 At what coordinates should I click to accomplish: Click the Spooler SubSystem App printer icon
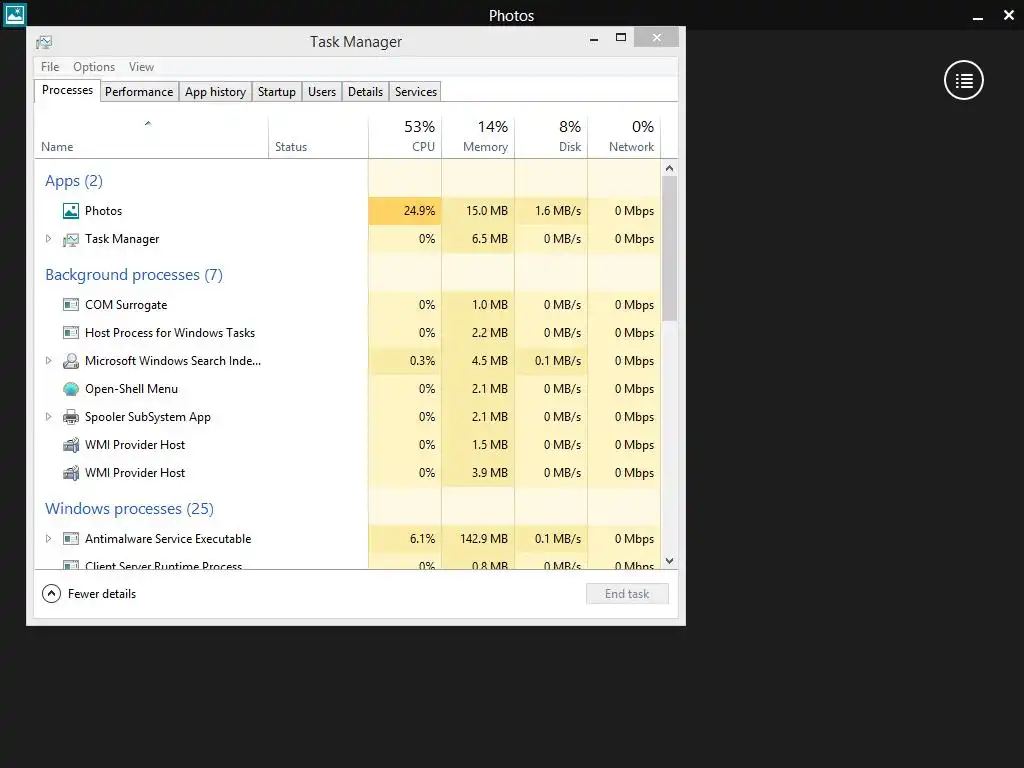click(x=71, y=417)
